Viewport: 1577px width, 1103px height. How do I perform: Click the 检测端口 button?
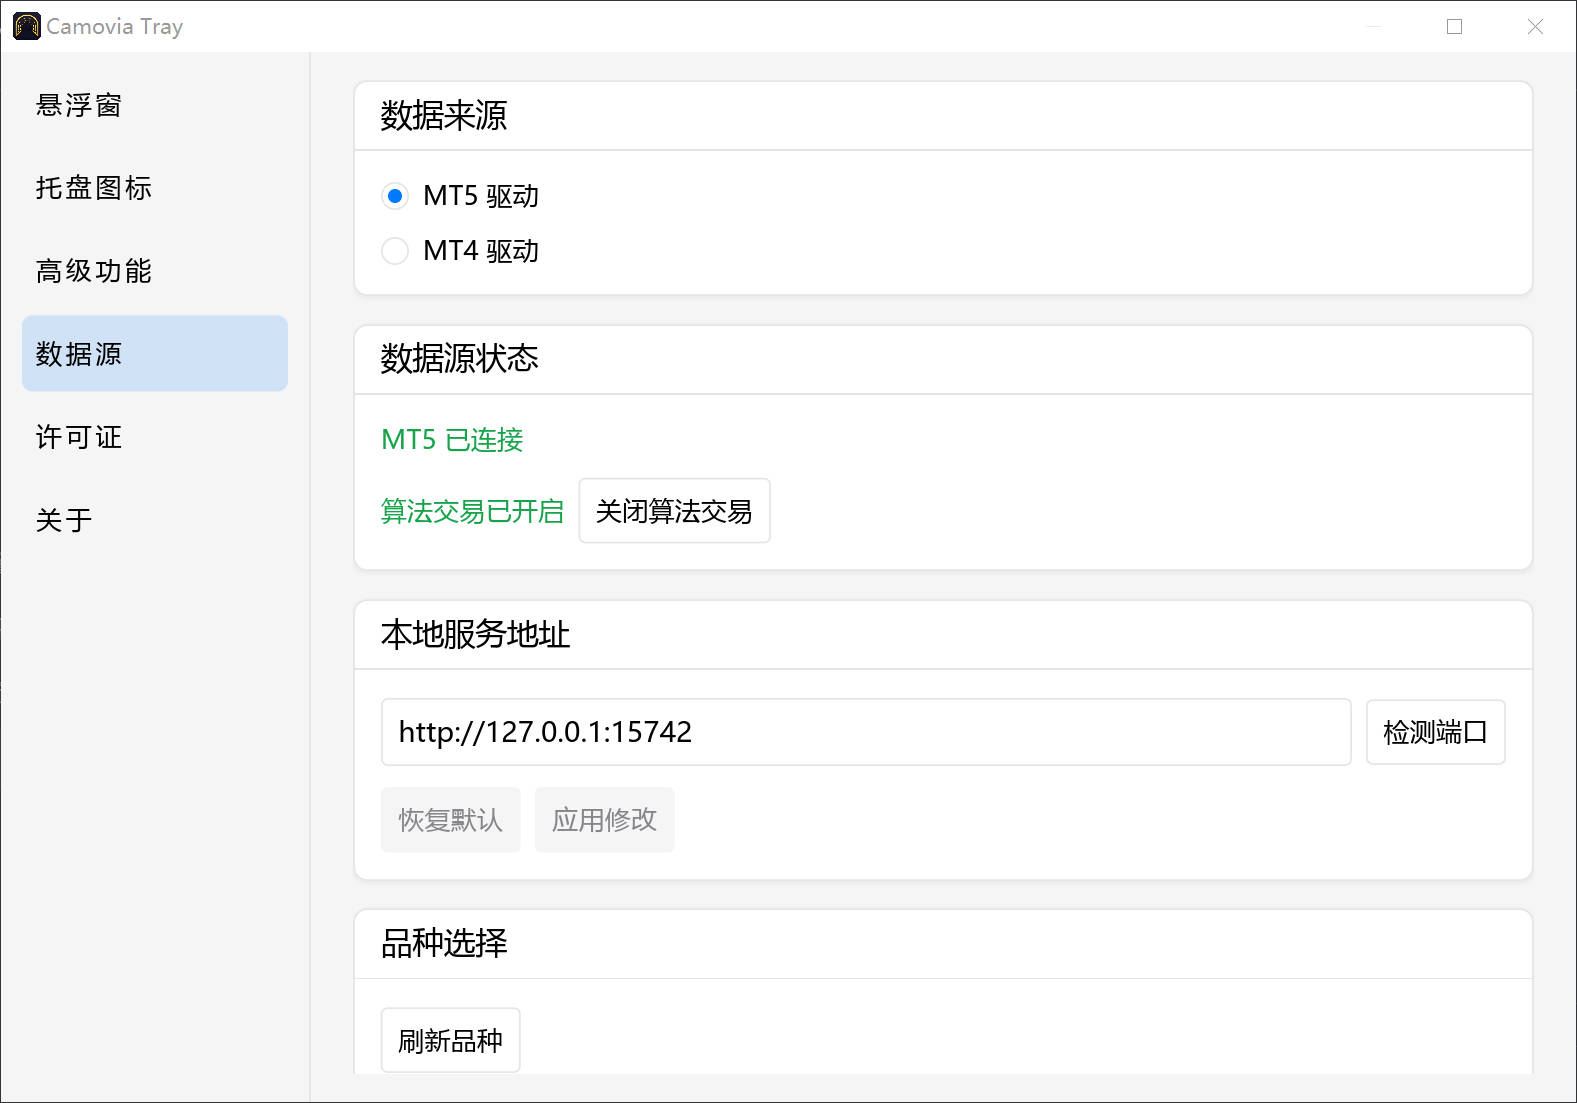pyautogui.click(x=1435, y=732)
